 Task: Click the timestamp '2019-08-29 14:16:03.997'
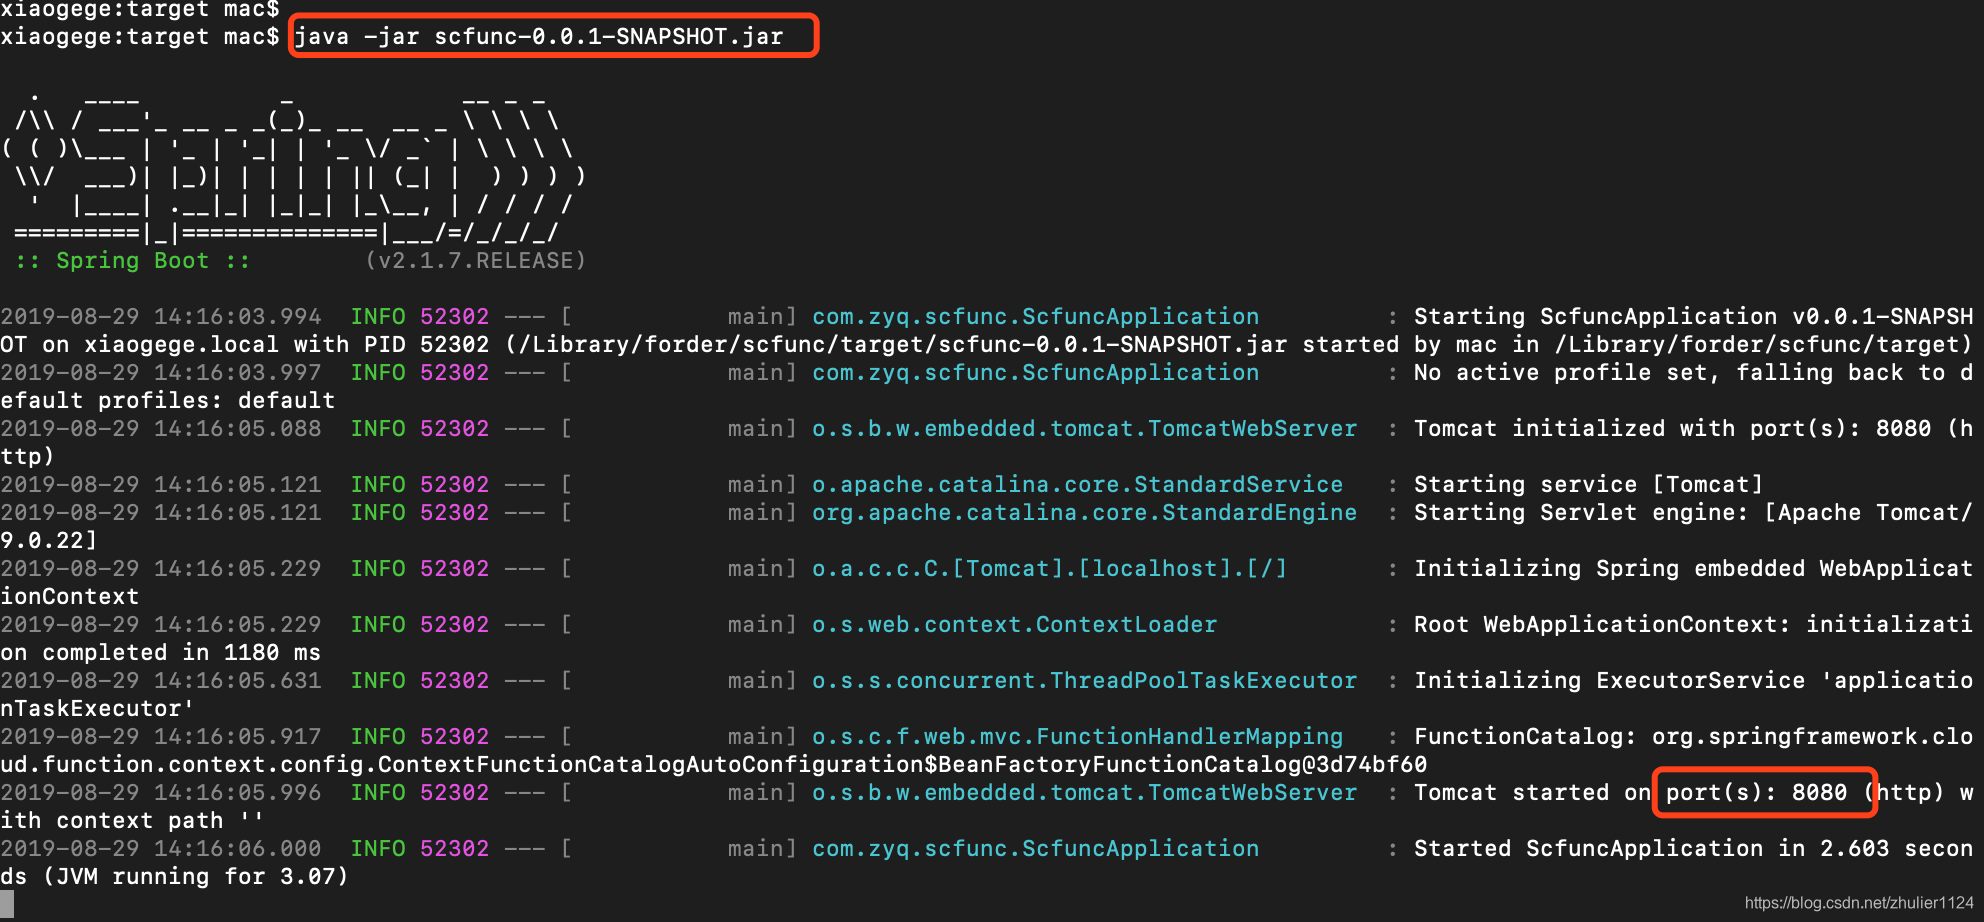(x=161, y=373)
